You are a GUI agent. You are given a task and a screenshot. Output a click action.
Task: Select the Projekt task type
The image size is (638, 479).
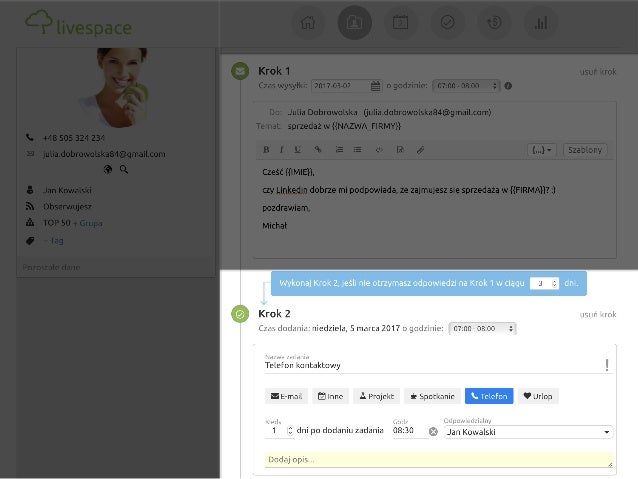(376, 396)
